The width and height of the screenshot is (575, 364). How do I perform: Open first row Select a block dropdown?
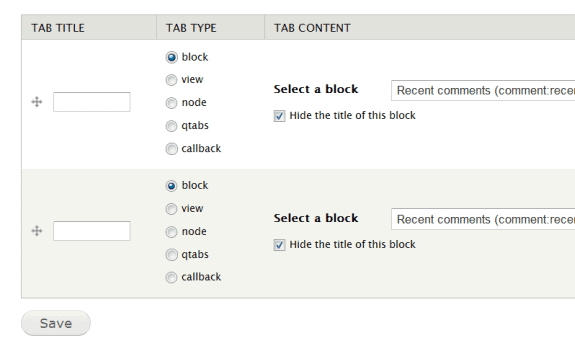point(483,91)
